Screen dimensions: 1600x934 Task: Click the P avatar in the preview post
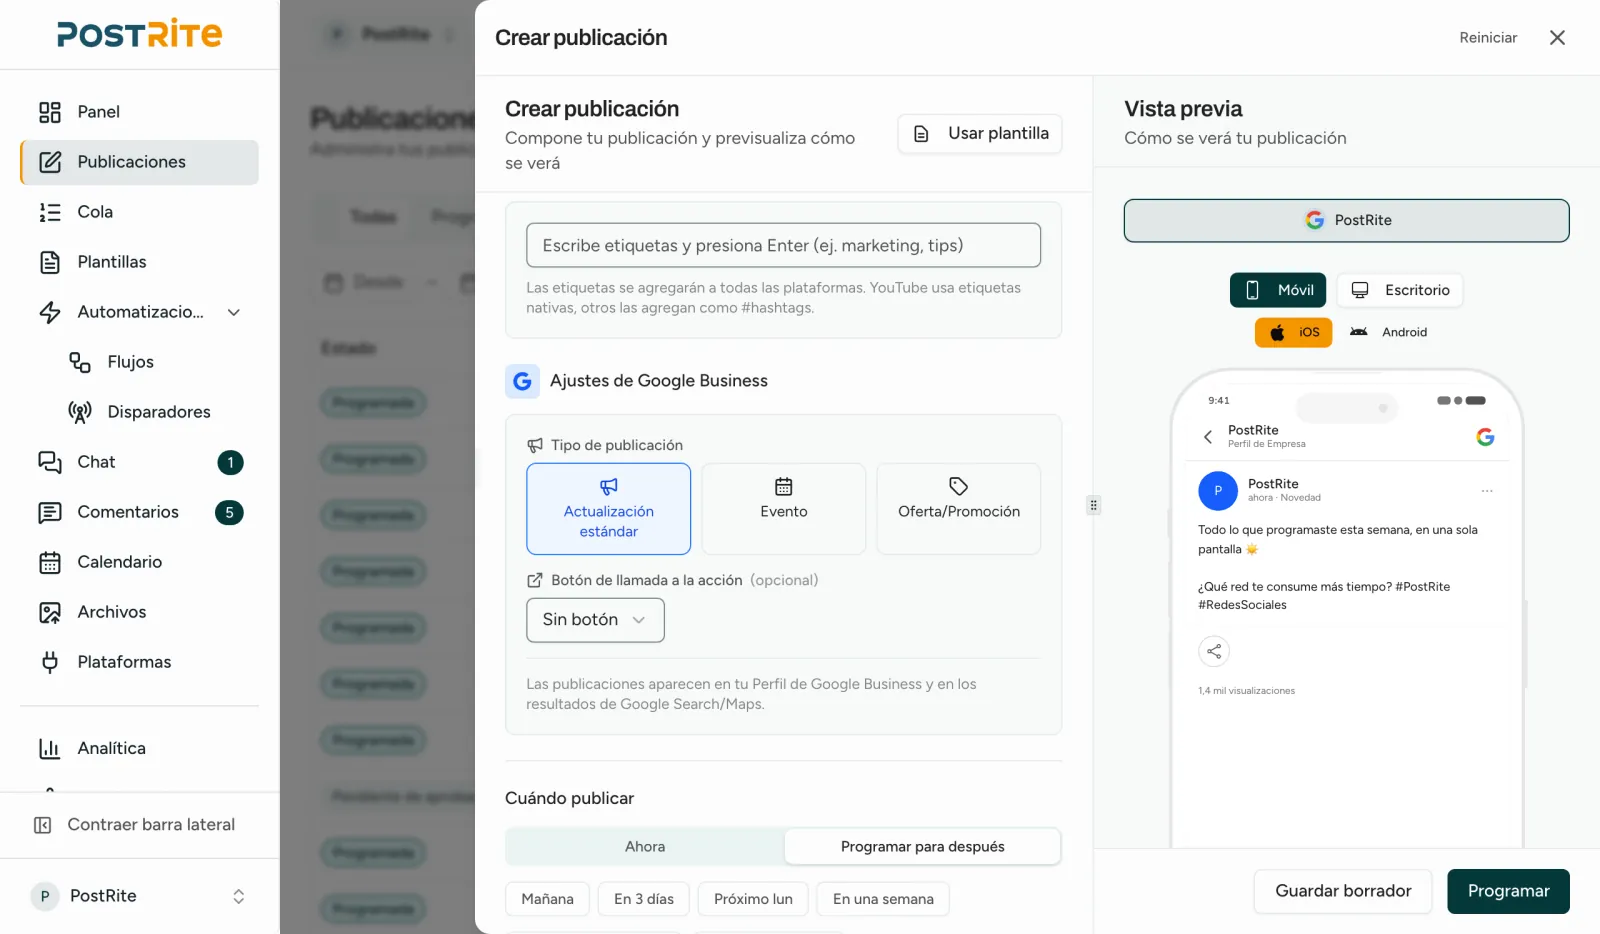pos(1217,491)
